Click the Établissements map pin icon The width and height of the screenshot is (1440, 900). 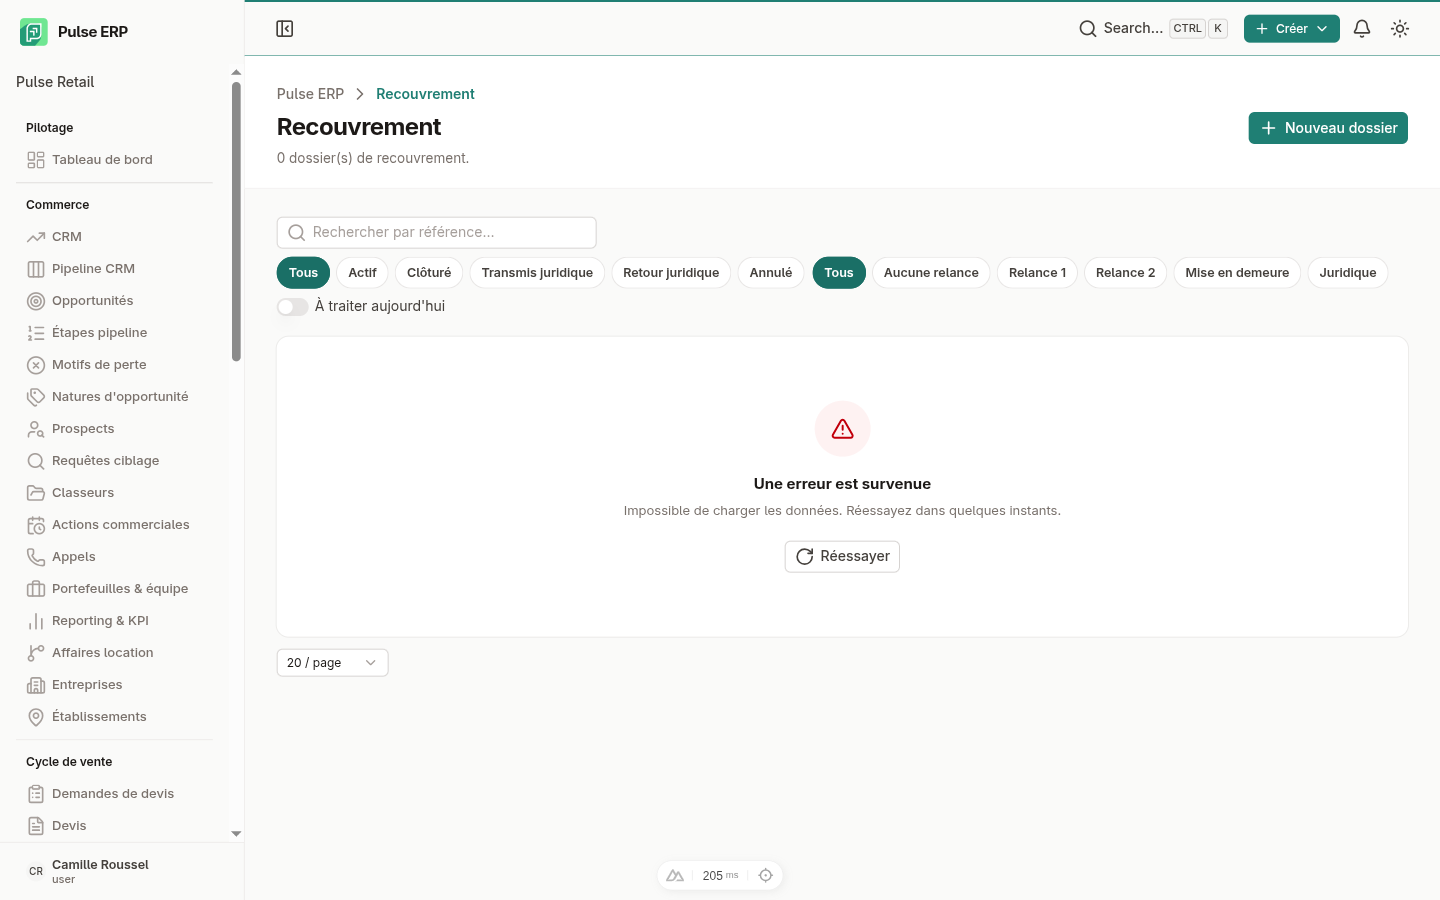(x=36, y=717)
